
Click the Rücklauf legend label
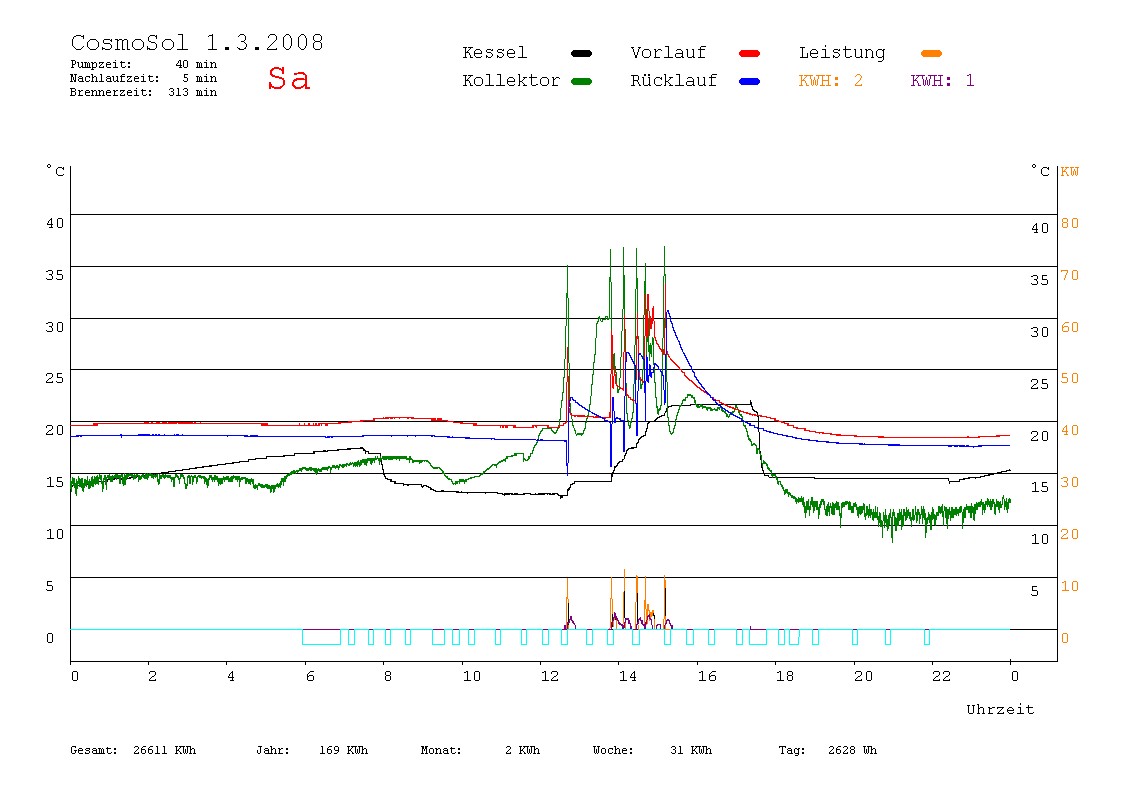click(674, 81)
